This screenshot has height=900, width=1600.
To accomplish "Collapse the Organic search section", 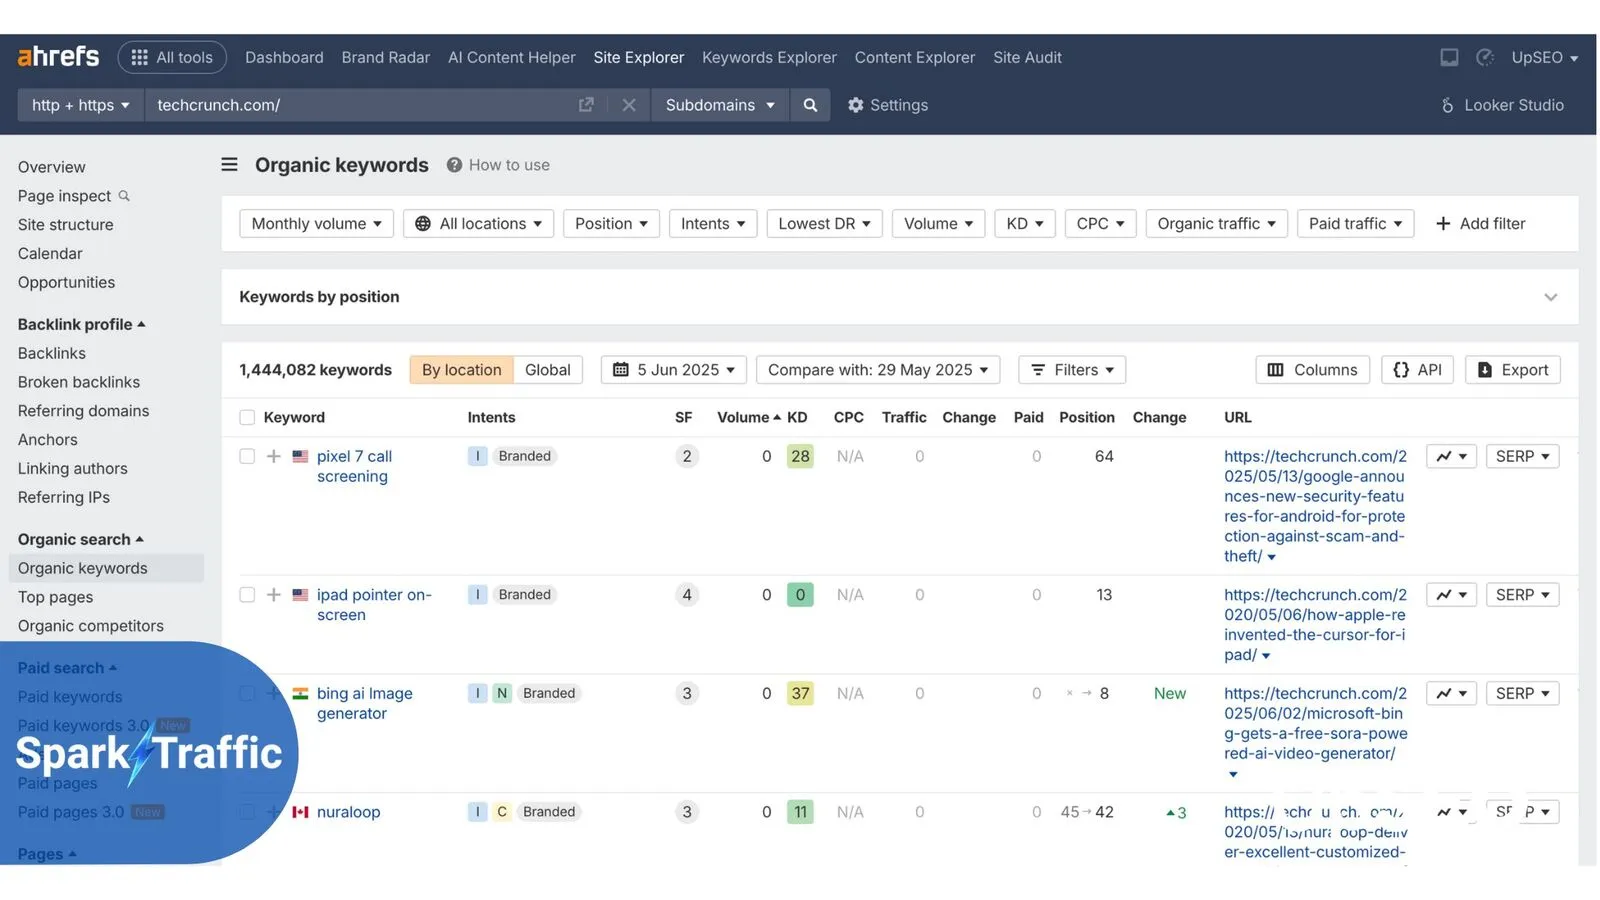I will point(80,539).
